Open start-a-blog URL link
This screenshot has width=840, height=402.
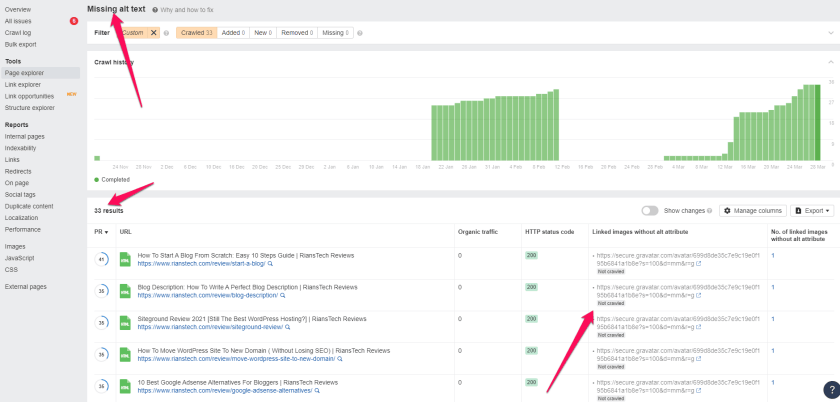201,264
